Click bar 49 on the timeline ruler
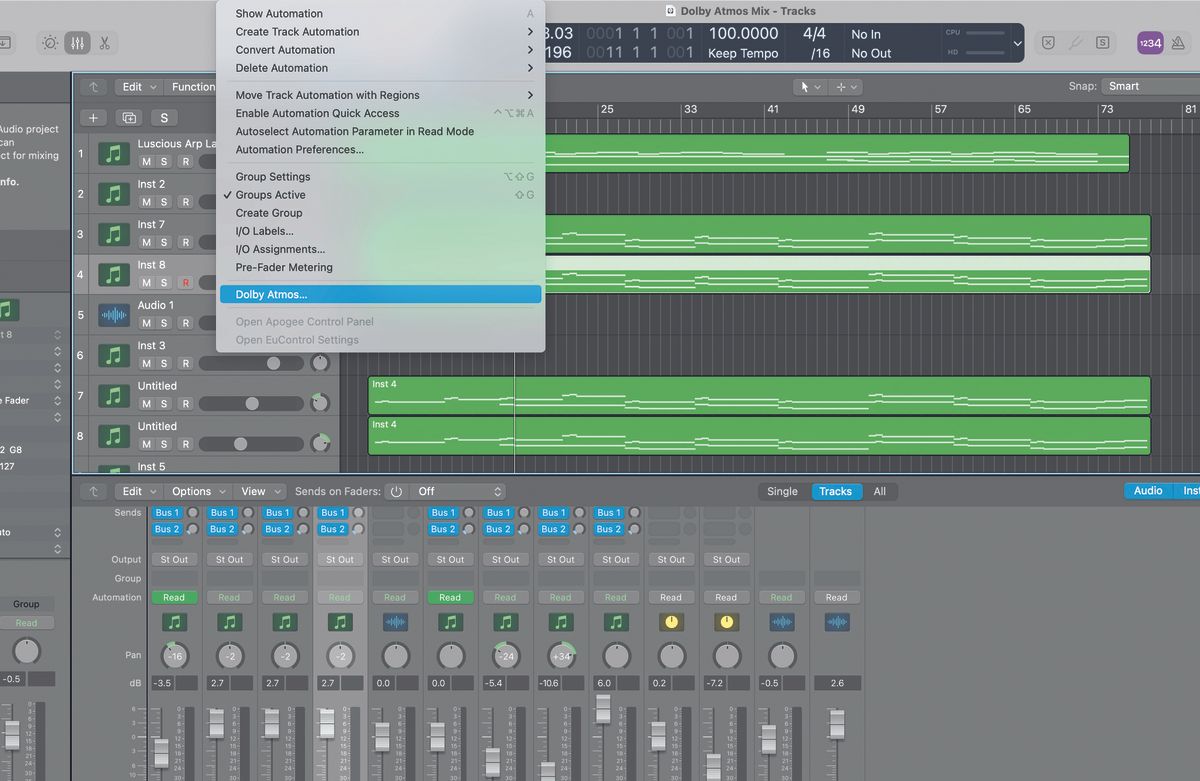 pos(858,109)
